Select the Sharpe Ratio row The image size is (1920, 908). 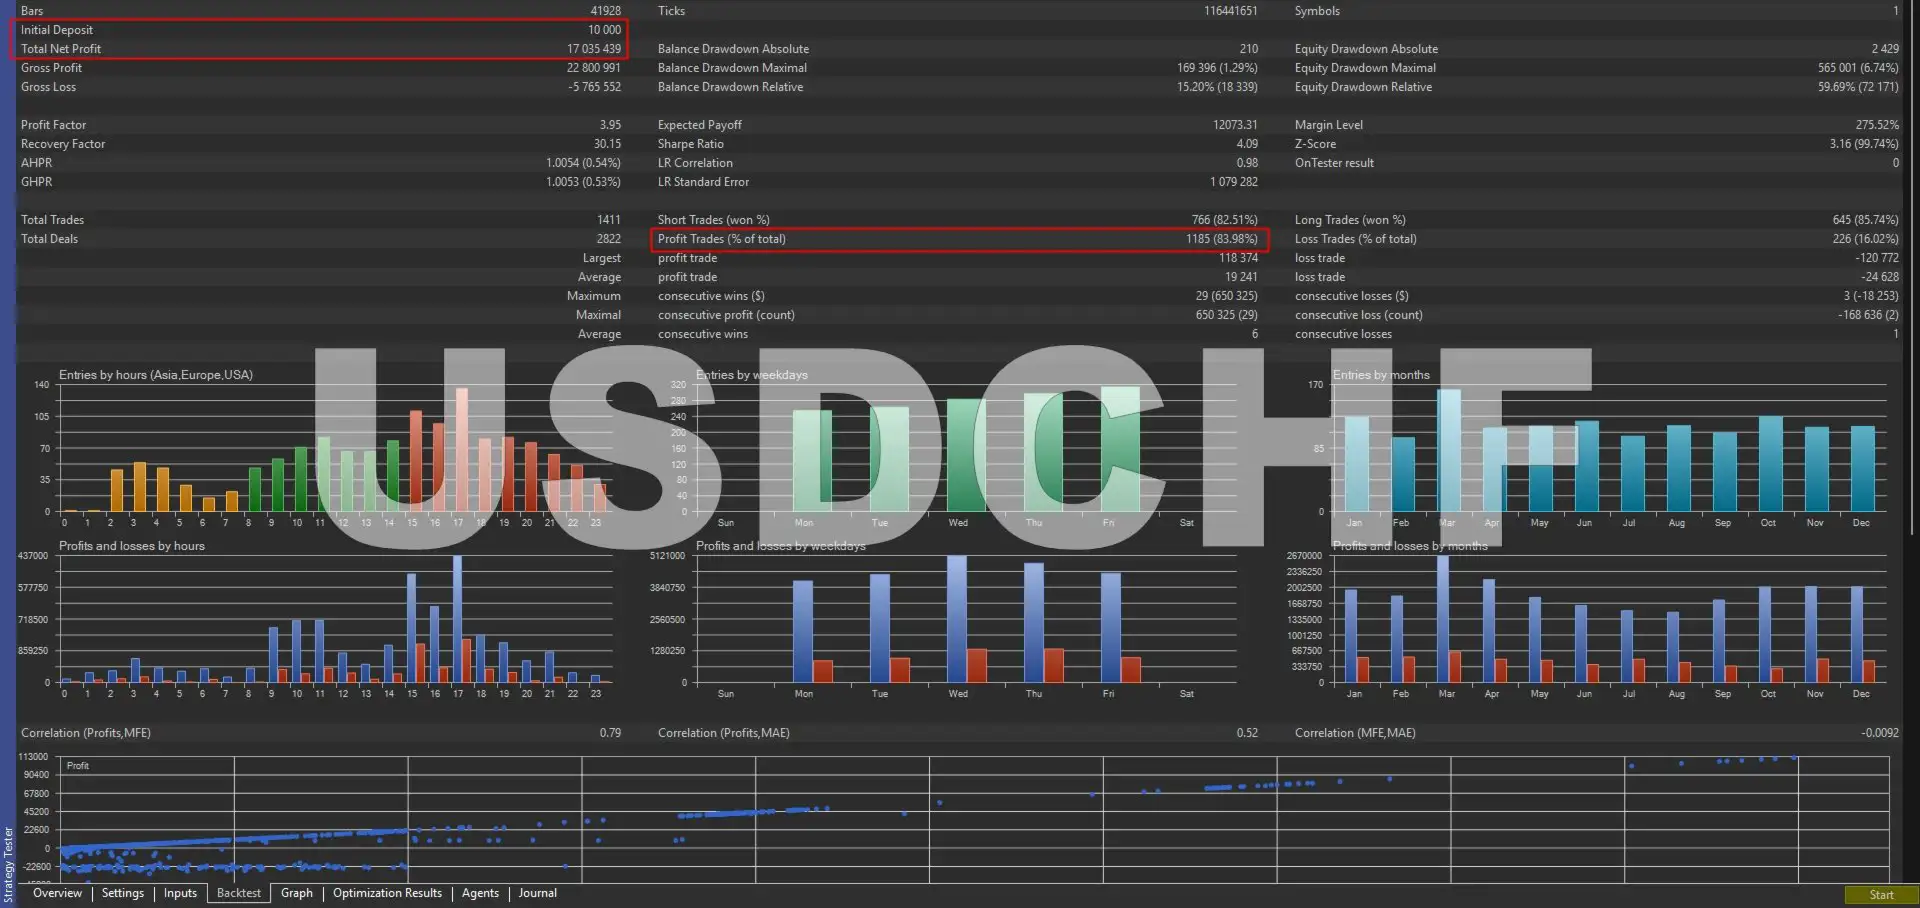pyautogui.click(x=957, y=144)
